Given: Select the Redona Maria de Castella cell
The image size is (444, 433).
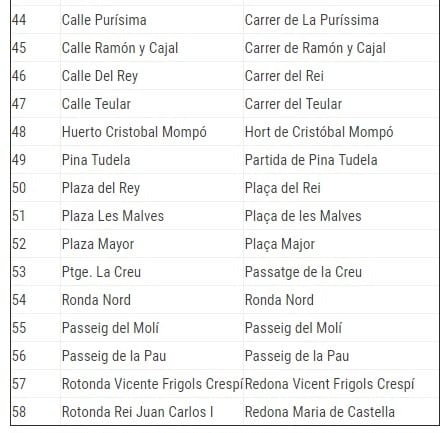Looking at the screenshot, I should tap(341, 411).
